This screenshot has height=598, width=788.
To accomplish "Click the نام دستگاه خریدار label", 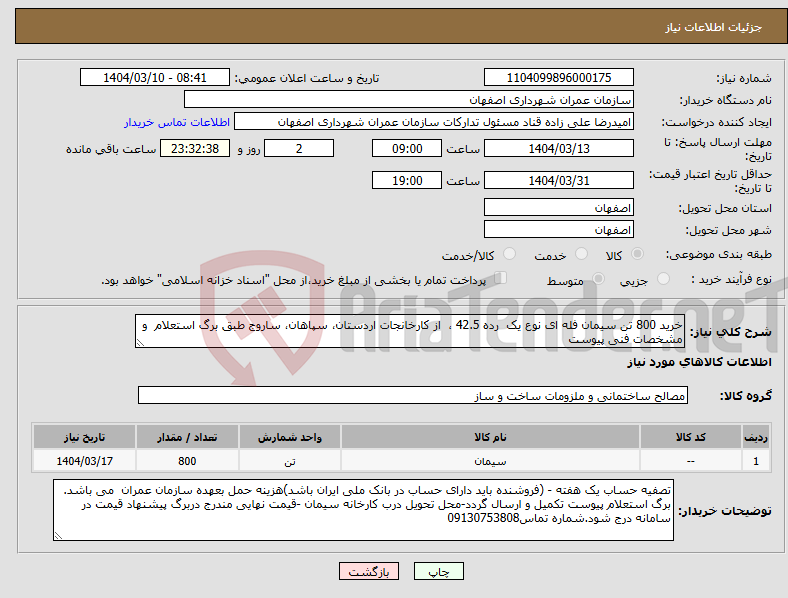I will (726, 101).
